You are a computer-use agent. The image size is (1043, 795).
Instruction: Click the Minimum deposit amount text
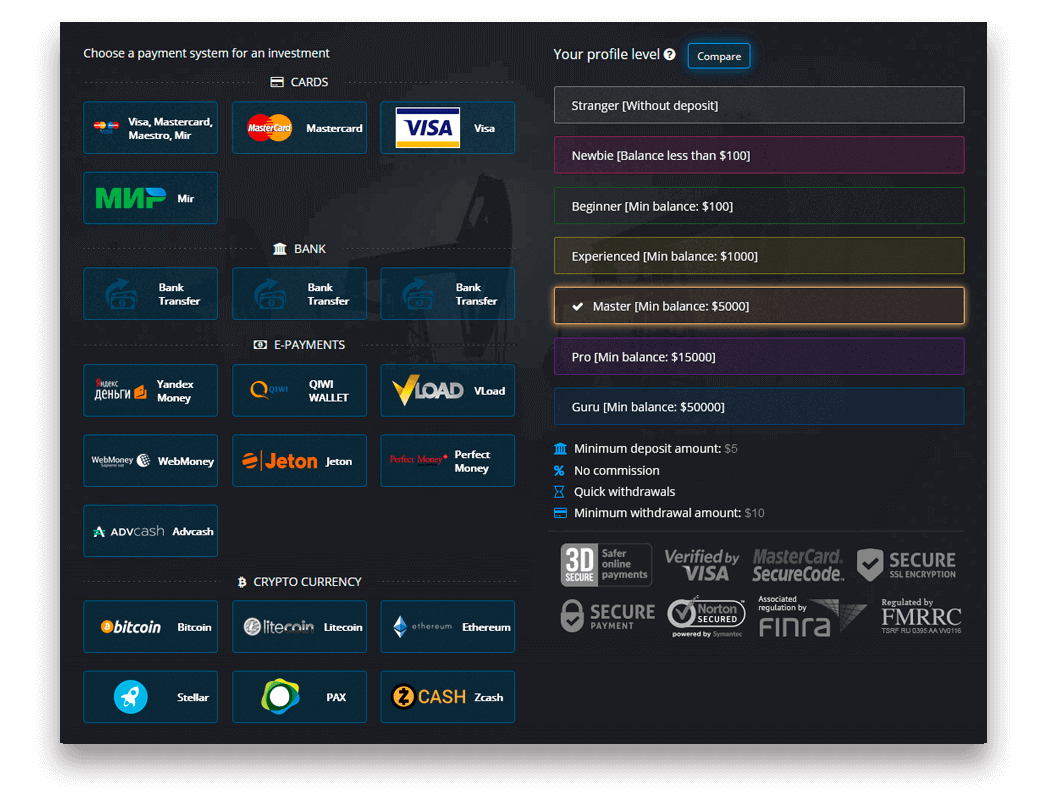(x=655, y=448)
